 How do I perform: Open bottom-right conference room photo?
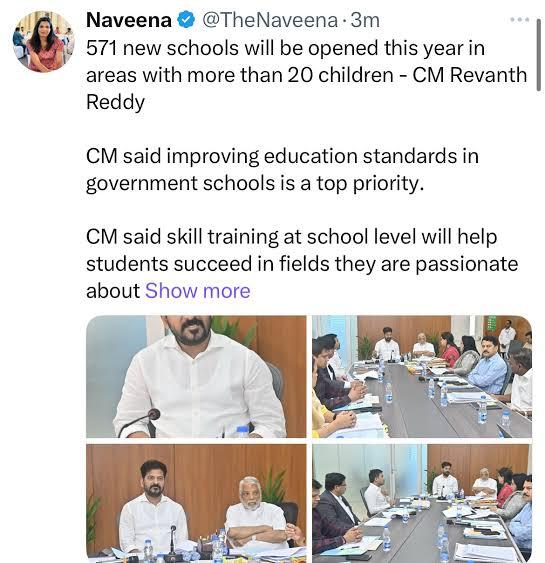[x=422, y=503]
